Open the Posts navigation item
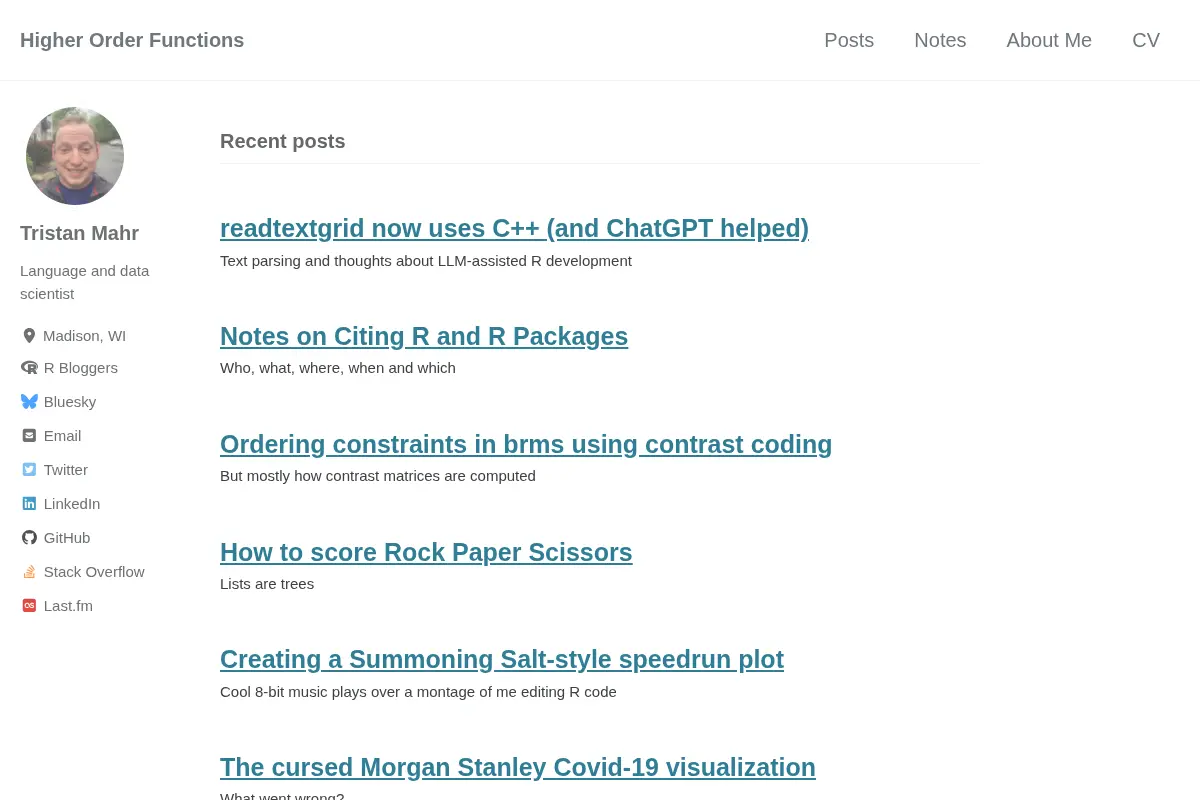Image resolution: width=1200 pixels, height=800 pixels. (849, 40)
